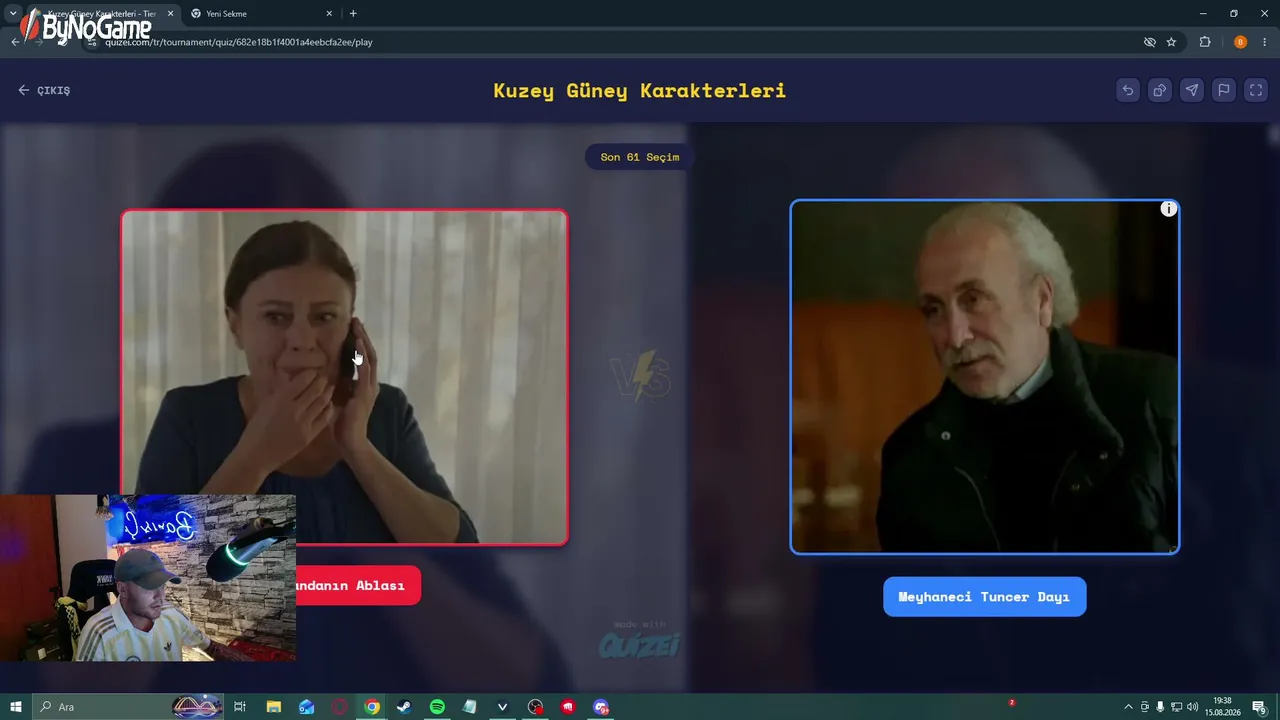Open the dark V-shaped taskbar app icon
The height and width of the screenshot is (720, 1280).
click(503, 707)
